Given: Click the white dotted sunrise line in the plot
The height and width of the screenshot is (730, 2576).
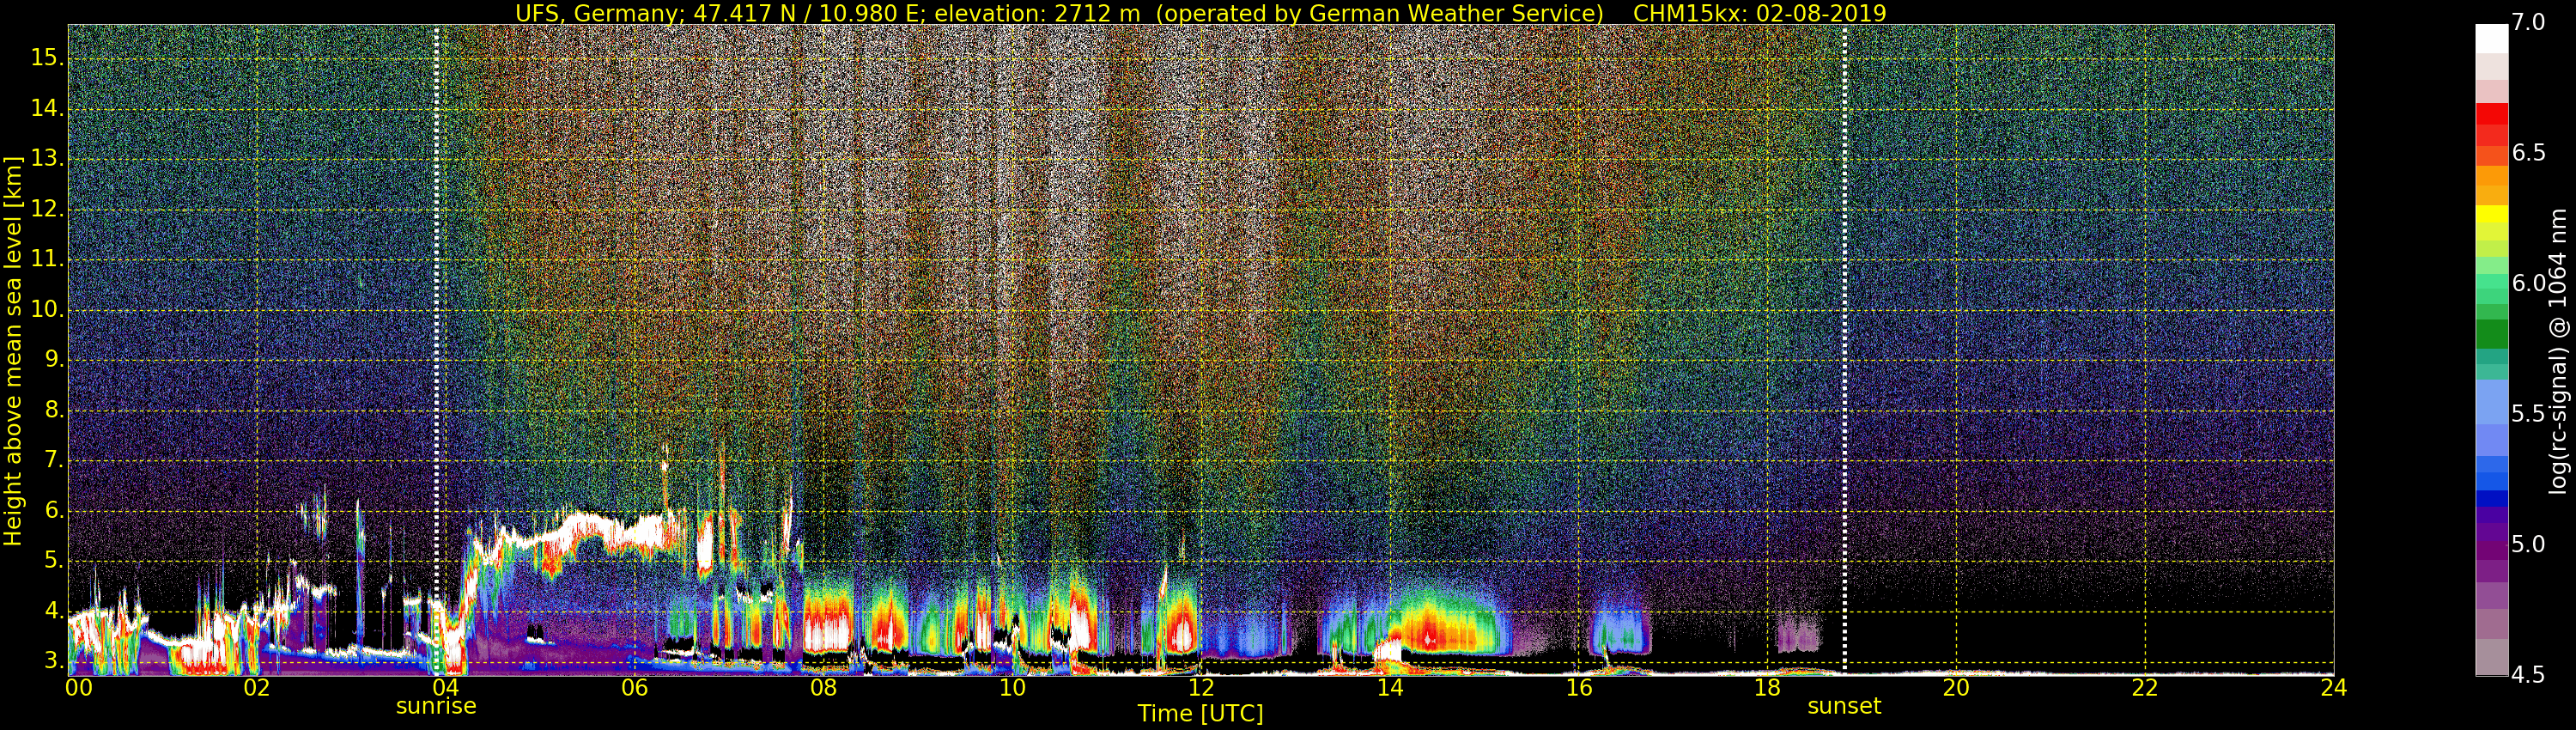Looking at the screenshot, I should point(436,350).
